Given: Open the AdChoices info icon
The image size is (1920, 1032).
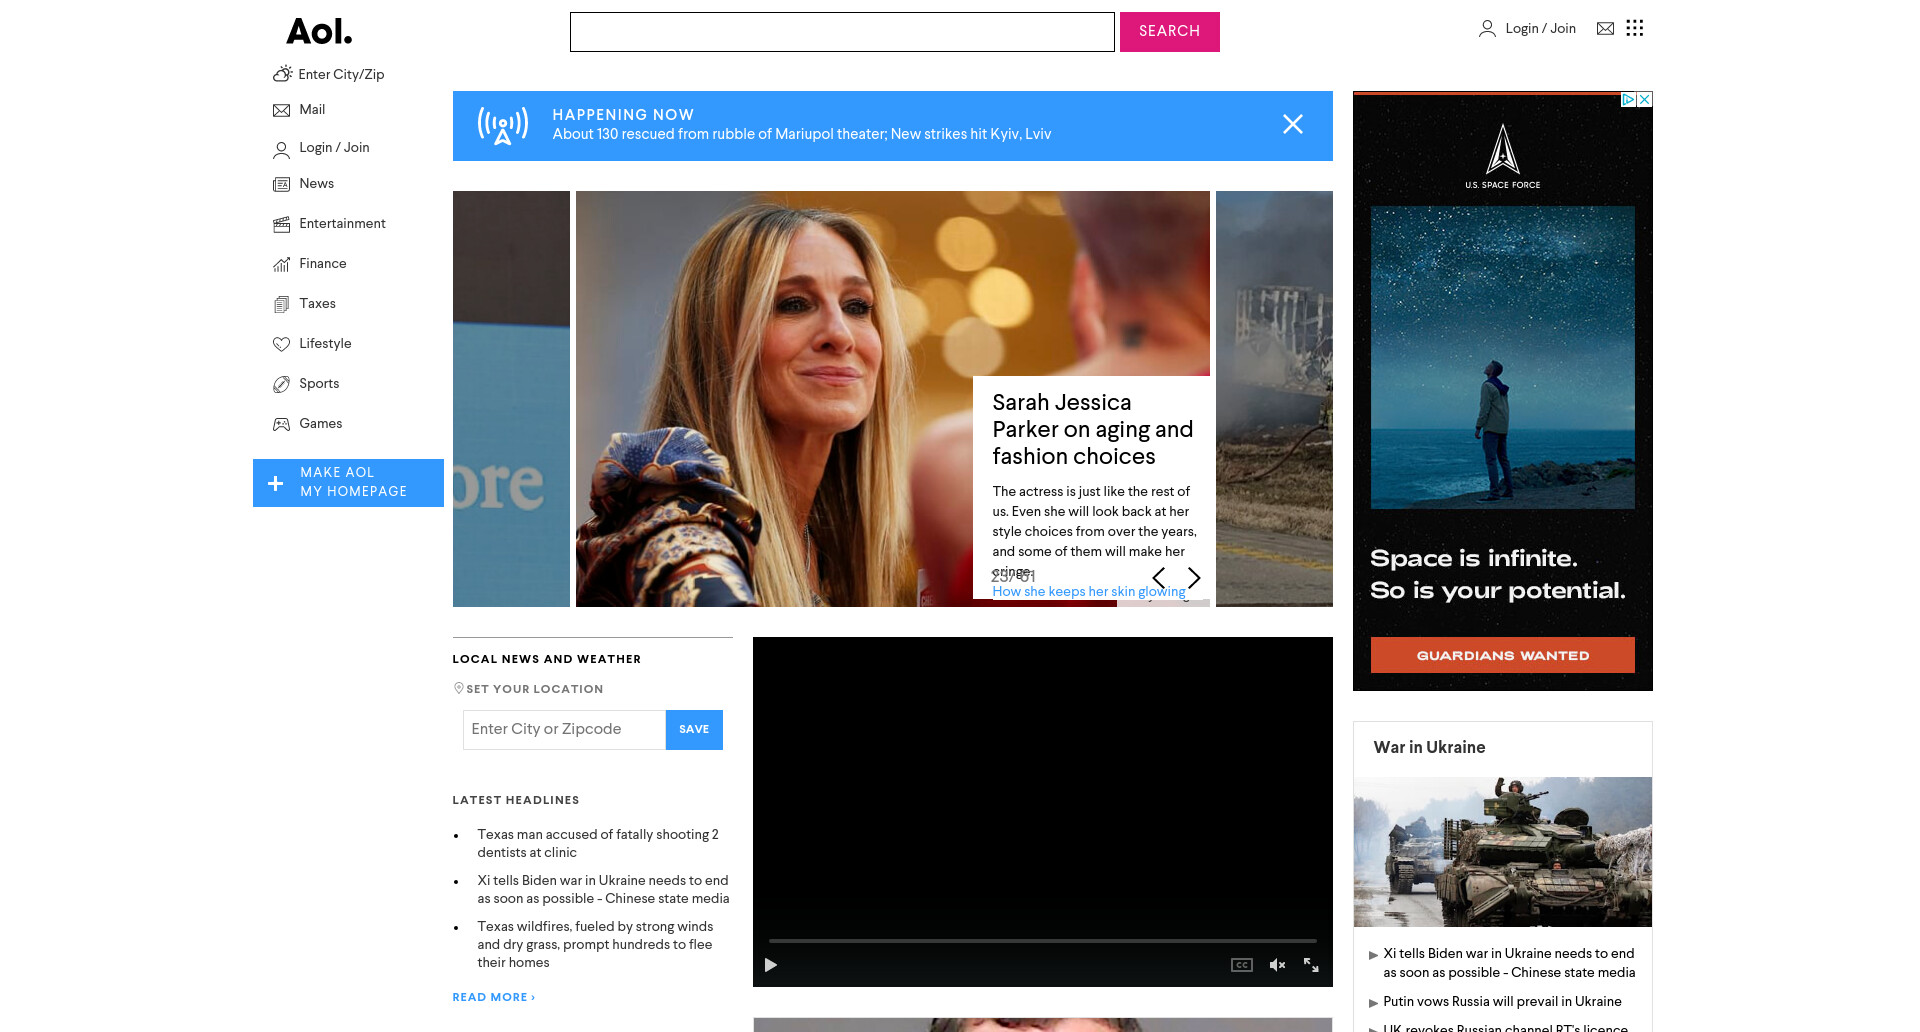Looking at the screenshot, I should coord(1629,100).
